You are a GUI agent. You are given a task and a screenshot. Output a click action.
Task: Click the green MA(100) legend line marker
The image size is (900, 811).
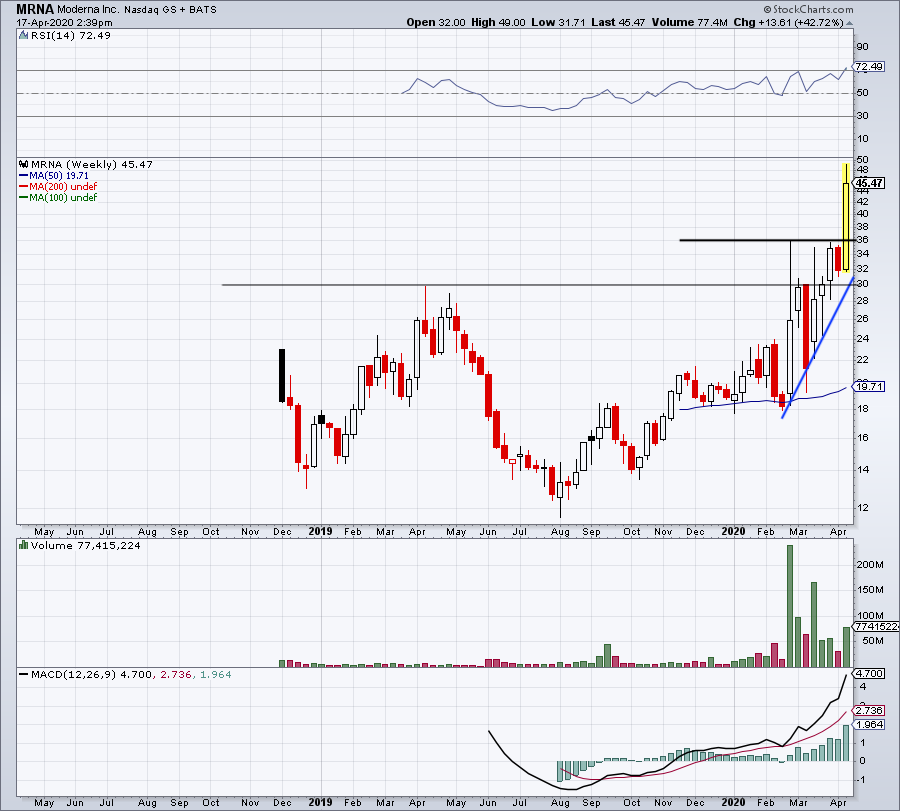pos(24,197)
